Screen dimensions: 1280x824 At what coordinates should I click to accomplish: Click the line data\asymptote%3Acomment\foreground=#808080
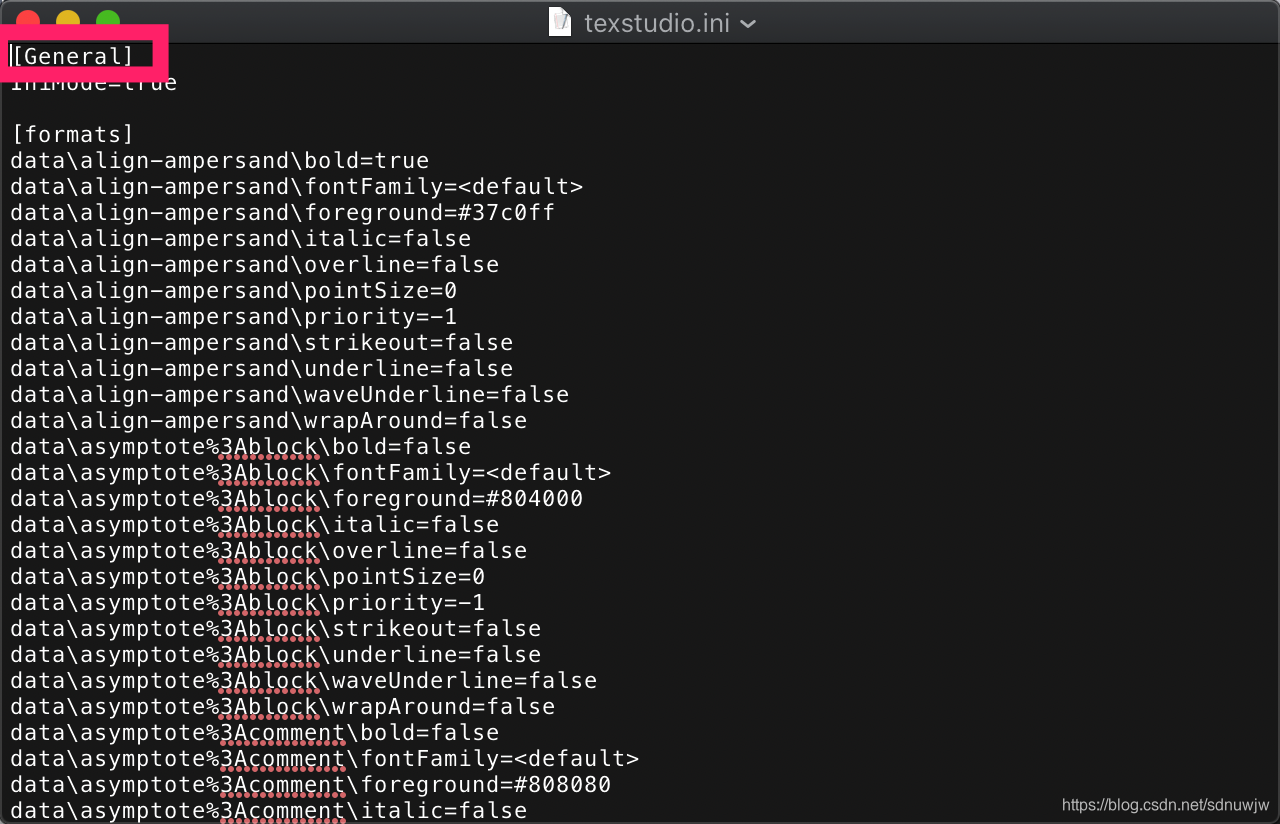pos(311,785)
